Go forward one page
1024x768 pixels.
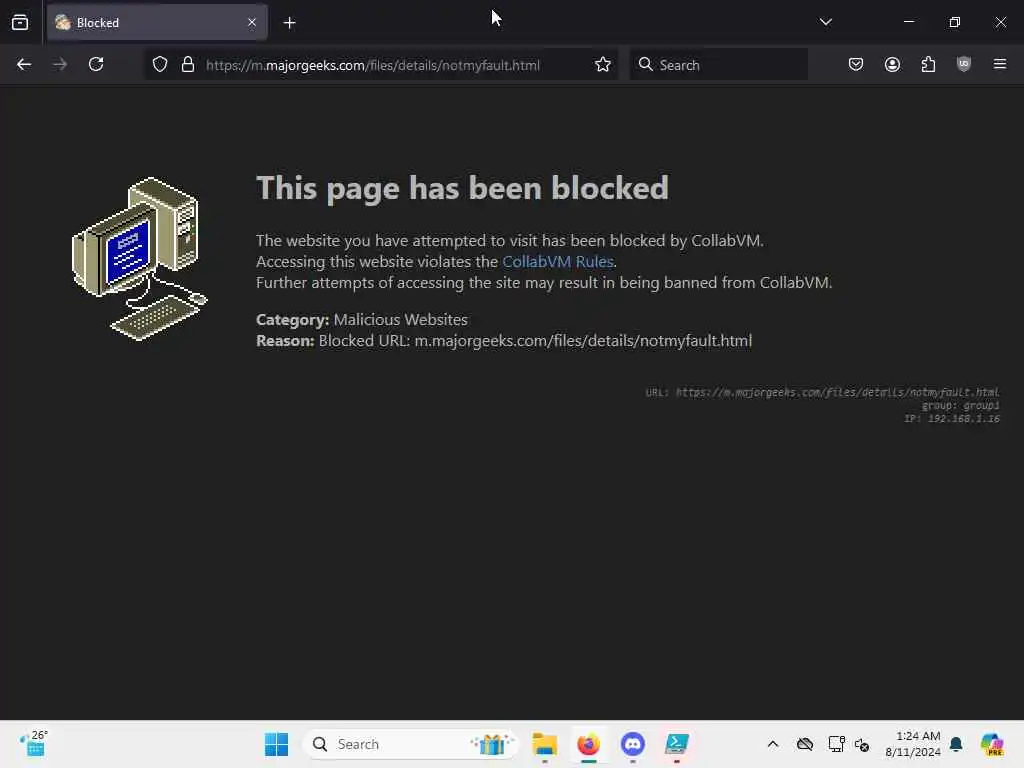pos(60,64)
